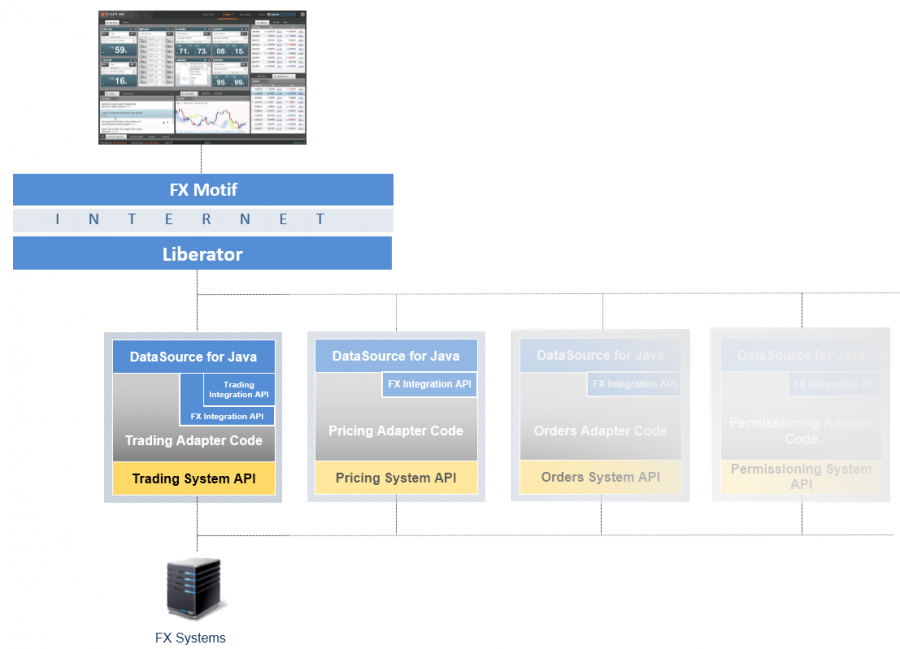Click the INTERNET band
The height and width of the screenshot is (649, 900).
click(203, 220)
